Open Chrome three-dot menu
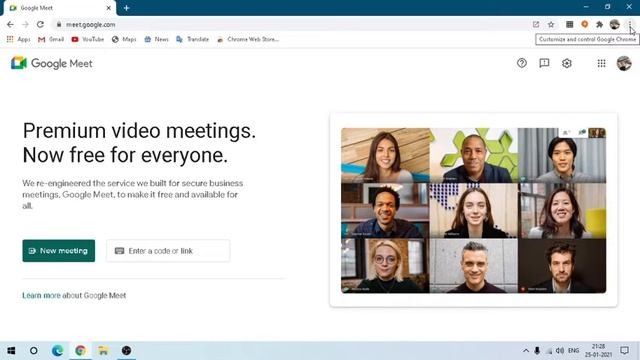Image resolution: width=640 pixels, height=360 pixels. 630,24
